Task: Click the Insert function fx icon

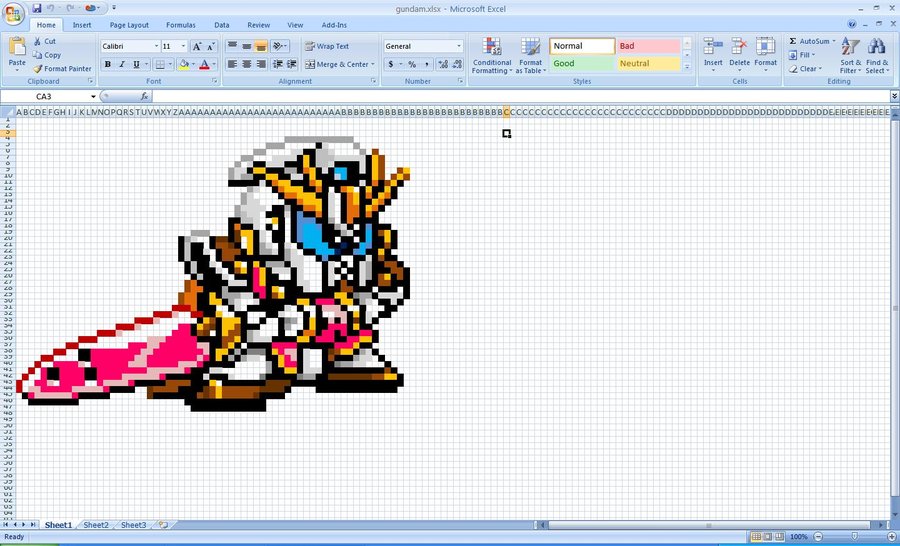Action: pyautogui.click(x=144, y=96)
